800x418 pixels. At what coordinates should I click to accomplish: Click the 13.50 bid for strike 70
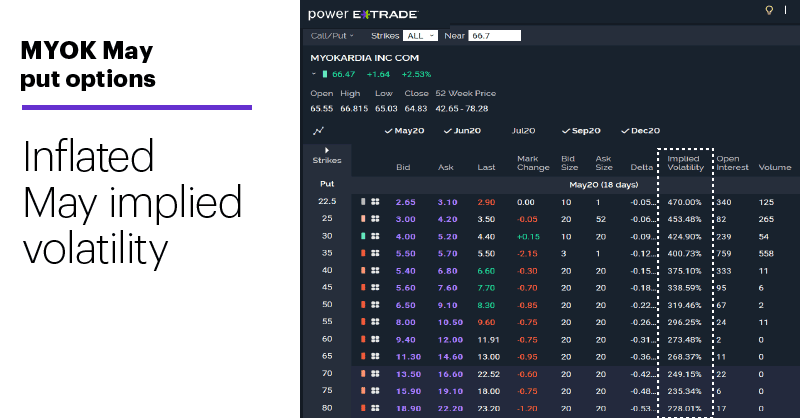(408, 374)
